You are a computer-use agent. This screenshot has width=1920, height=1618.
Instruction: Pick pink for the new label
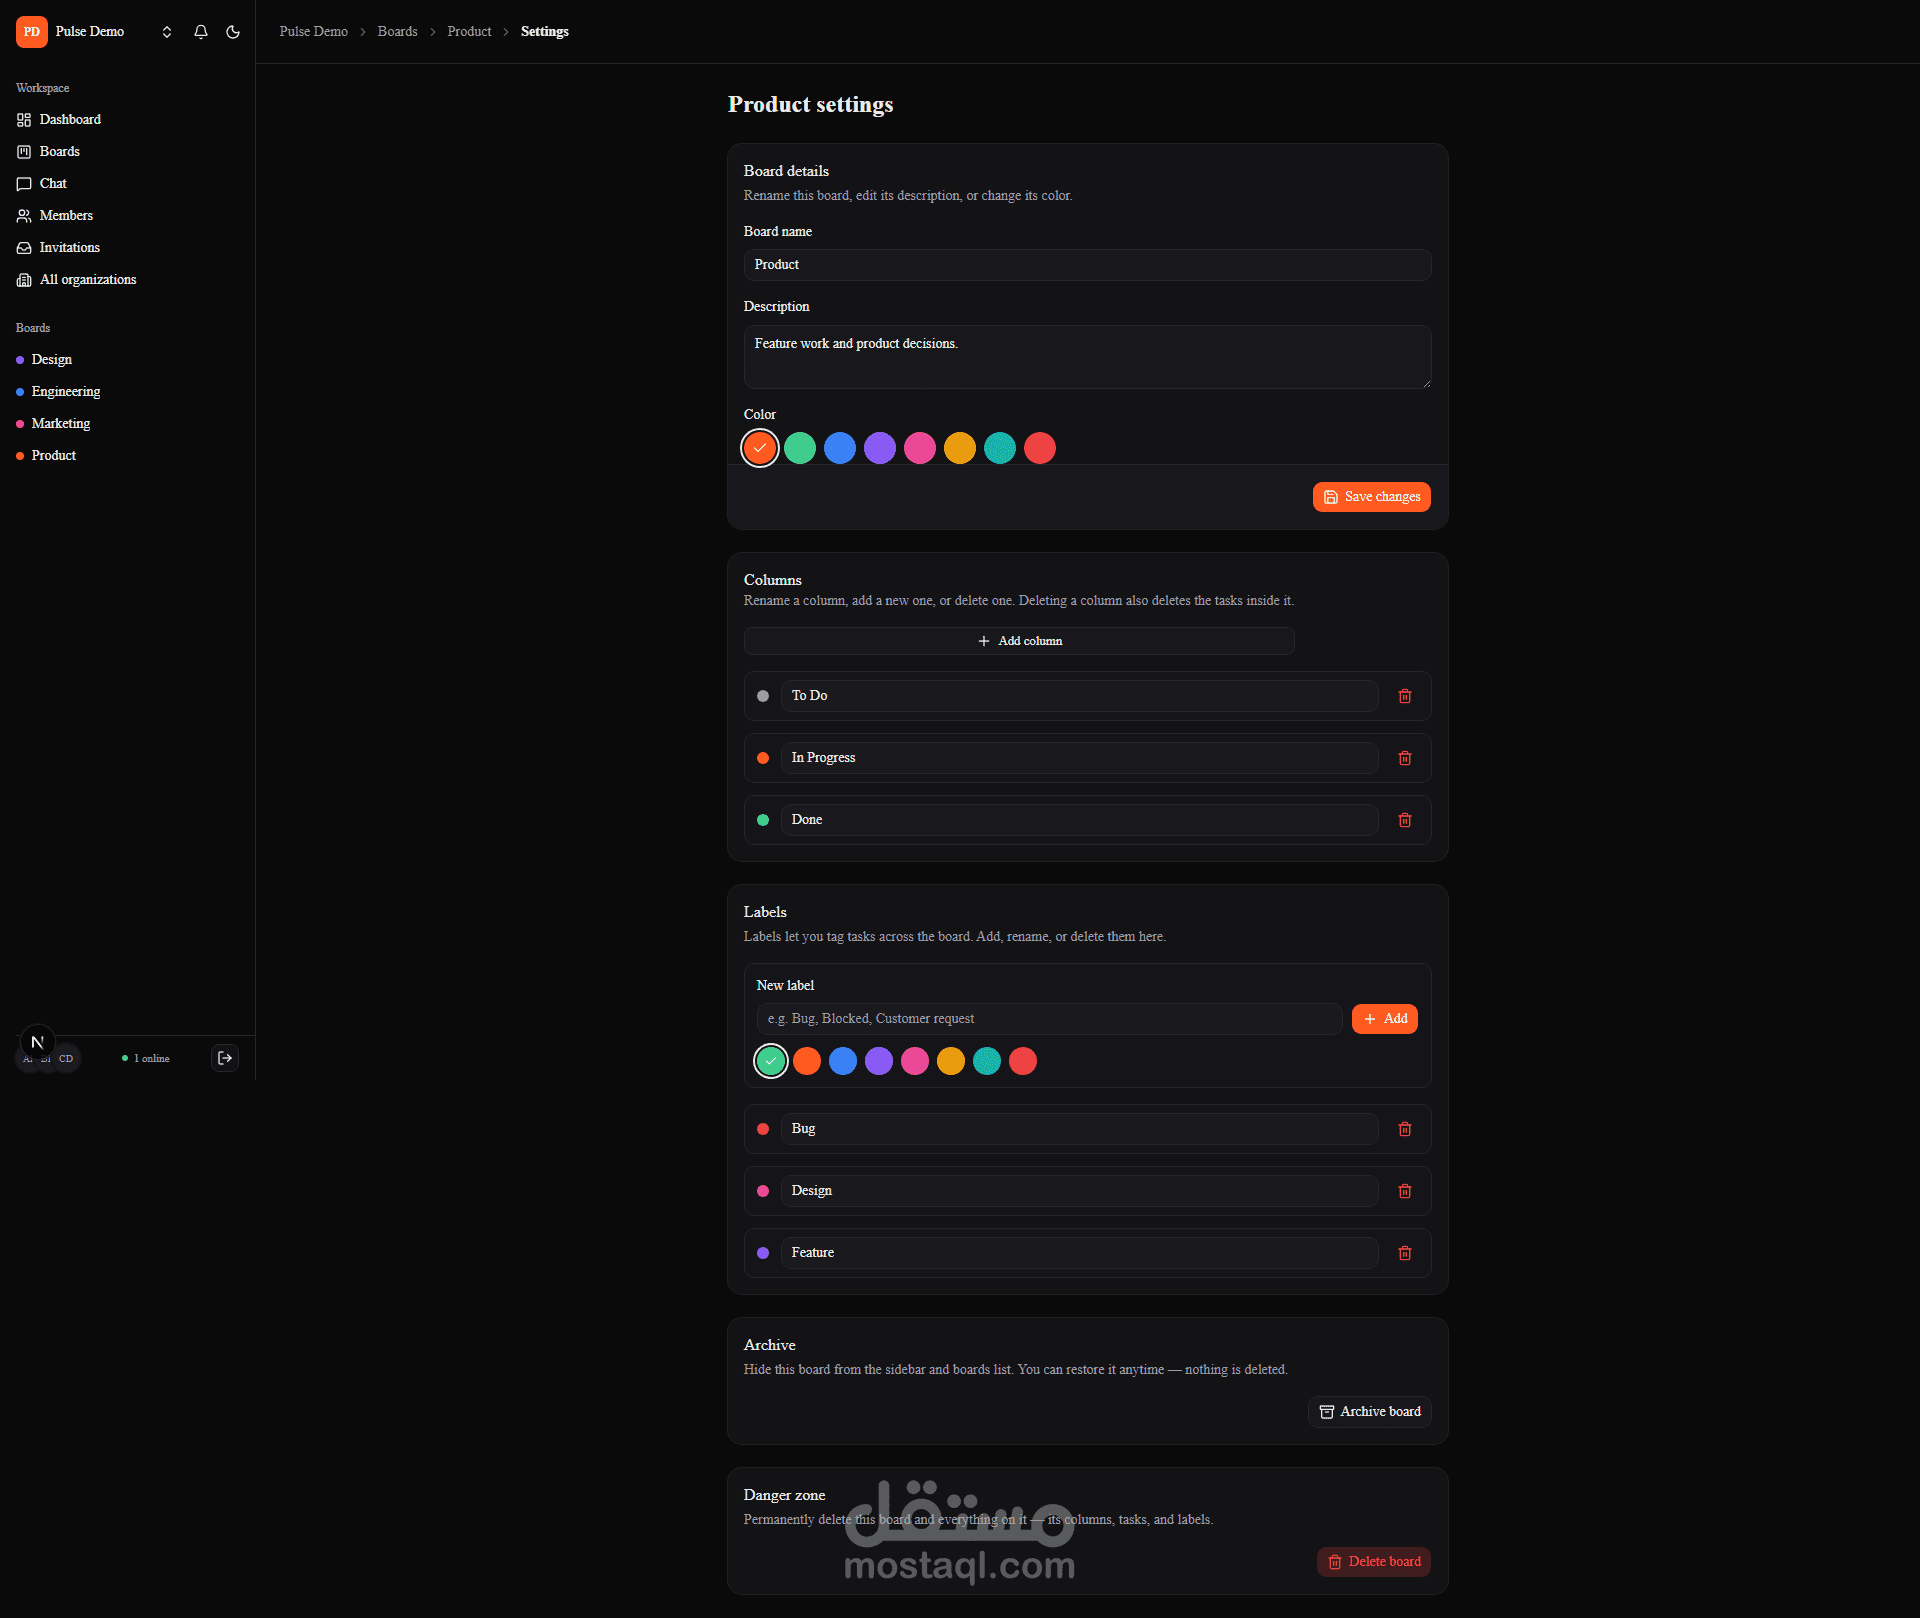[915, 1061]
